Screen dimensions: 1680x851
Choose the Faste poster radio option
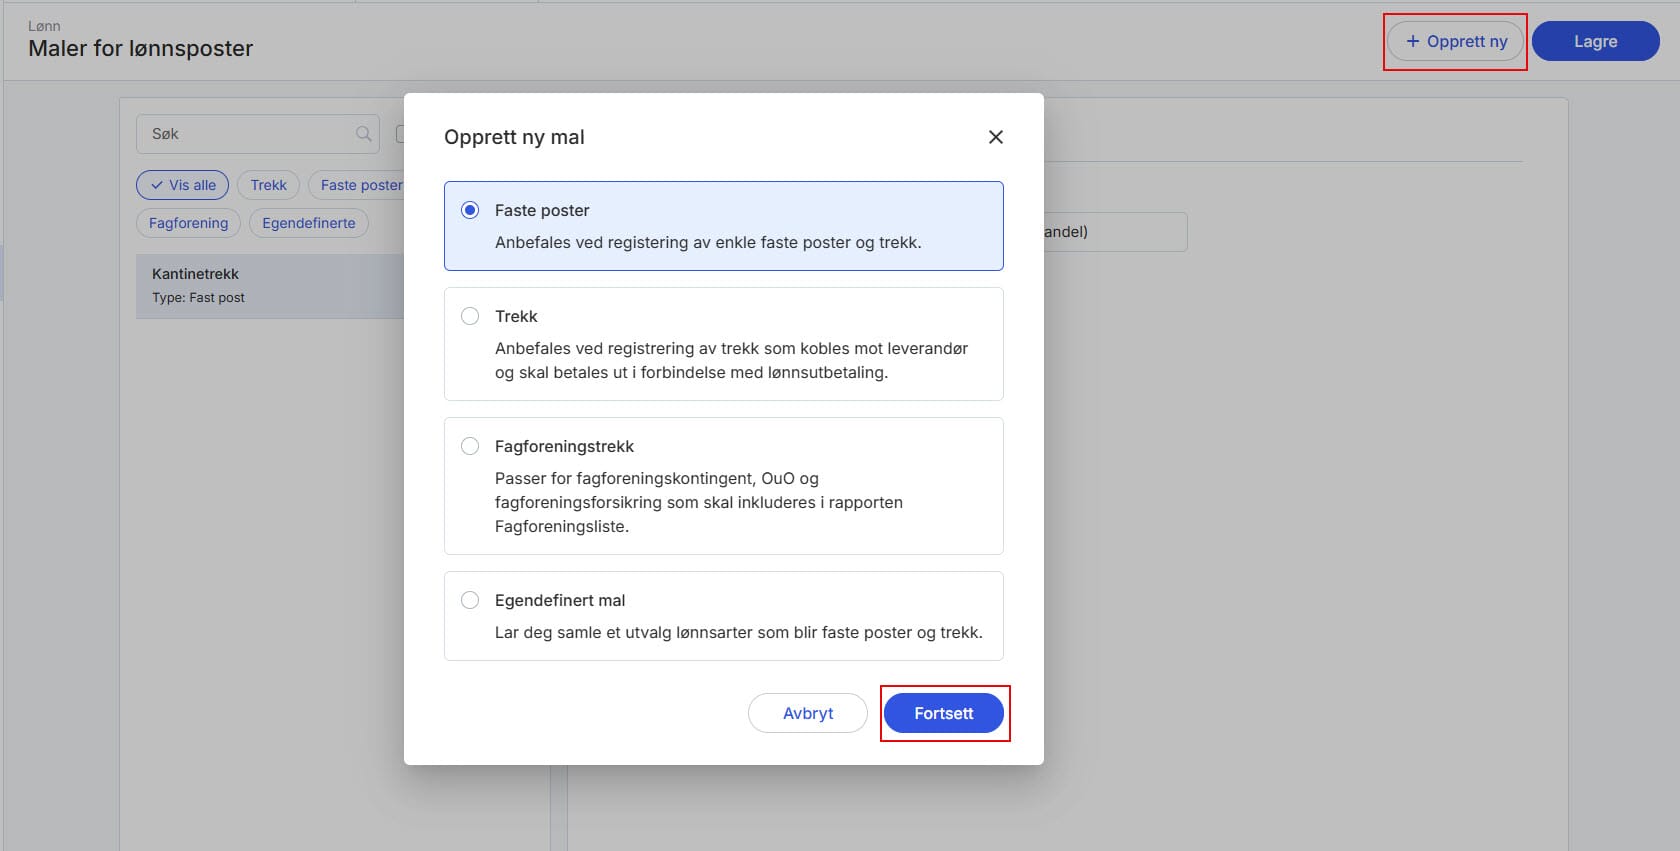(x=470, y=210)
